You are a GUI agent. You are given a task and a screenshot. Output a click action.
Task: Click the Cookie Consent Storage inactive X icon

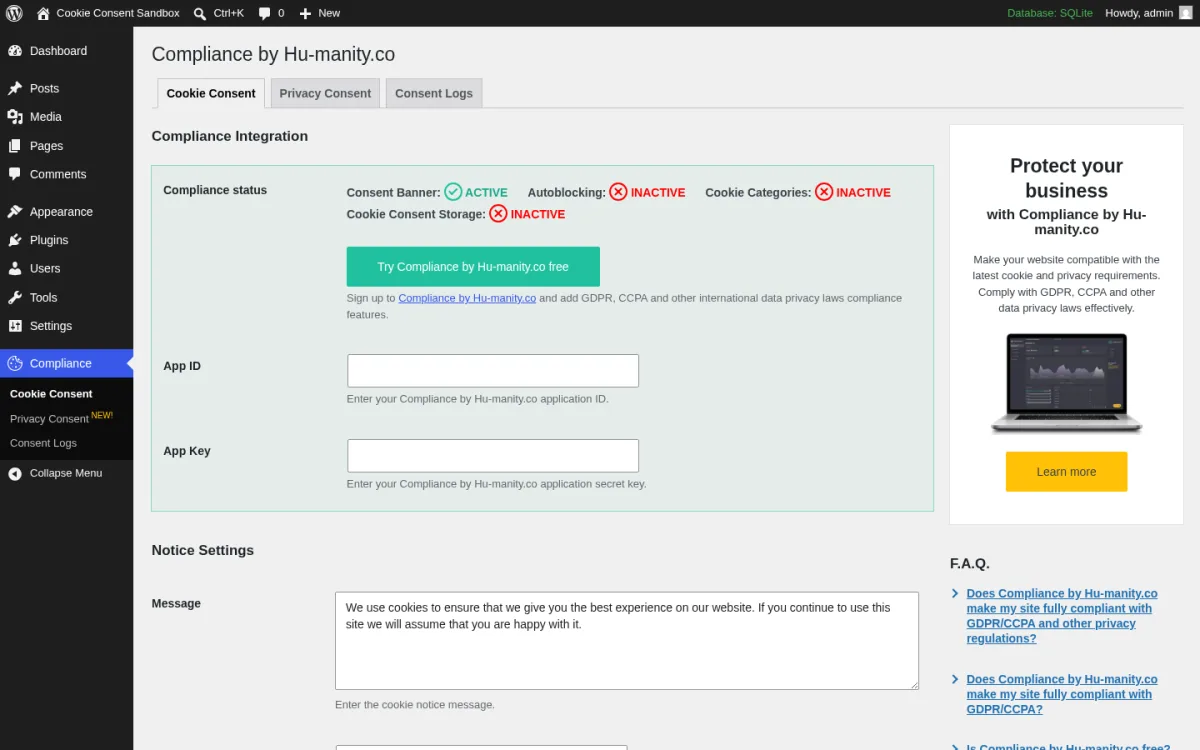498,214
